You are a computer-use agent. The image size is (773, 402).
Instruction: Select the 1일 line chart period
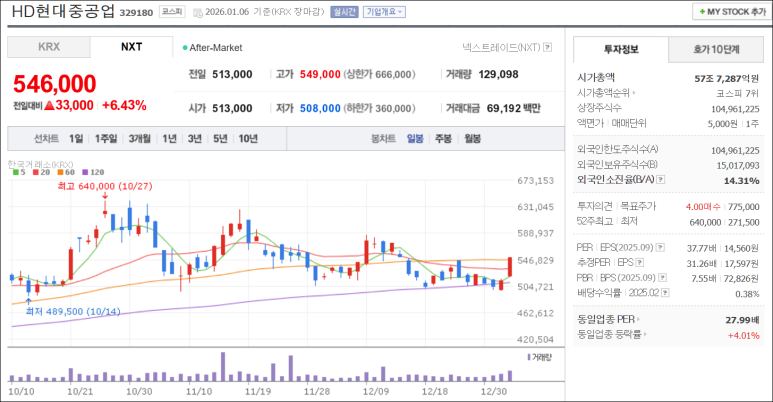point(76,139)
